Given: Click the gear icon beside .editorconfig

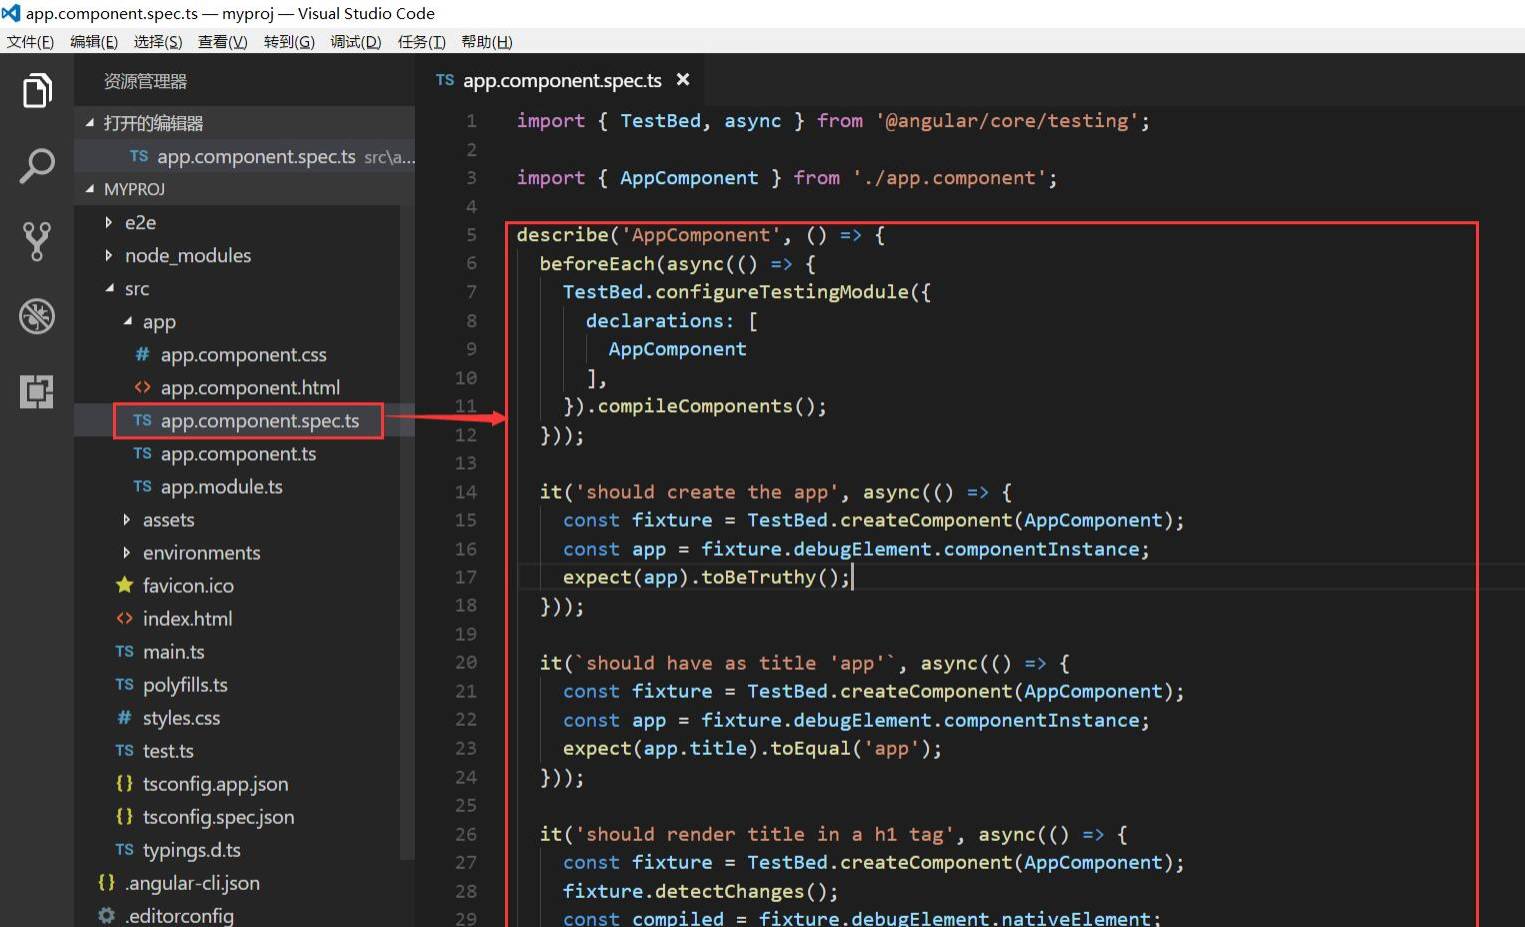Looking at the screenshot, I should [x=107, y=915].
